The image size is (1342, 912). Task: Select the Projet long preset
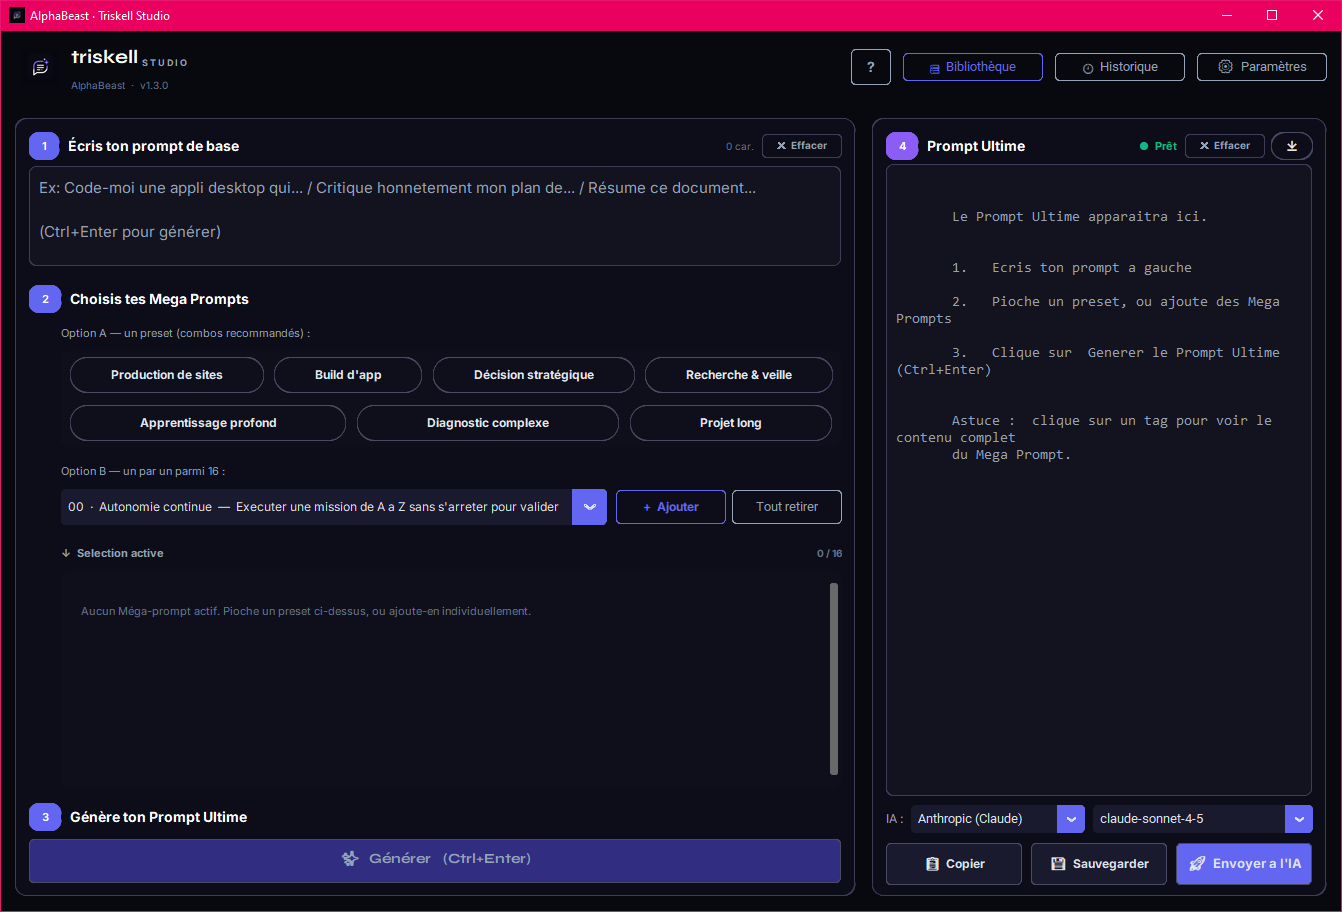pos(731,423)
